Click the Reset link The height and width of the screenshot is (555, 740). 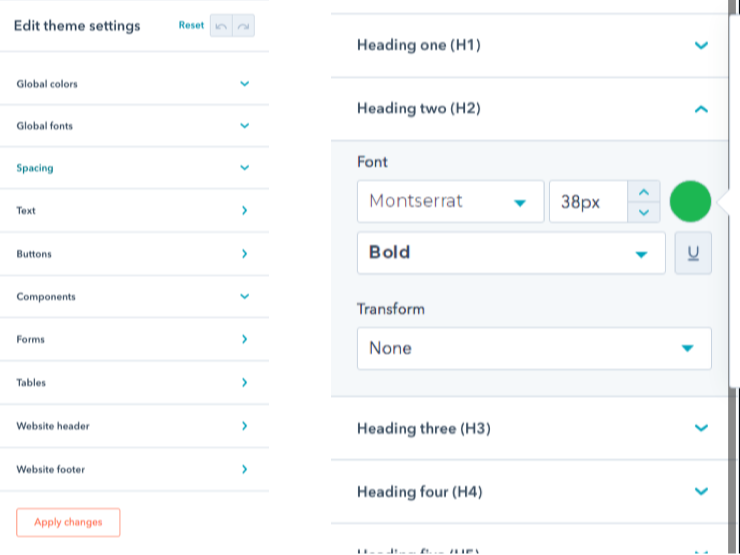(x=191, y=25)
